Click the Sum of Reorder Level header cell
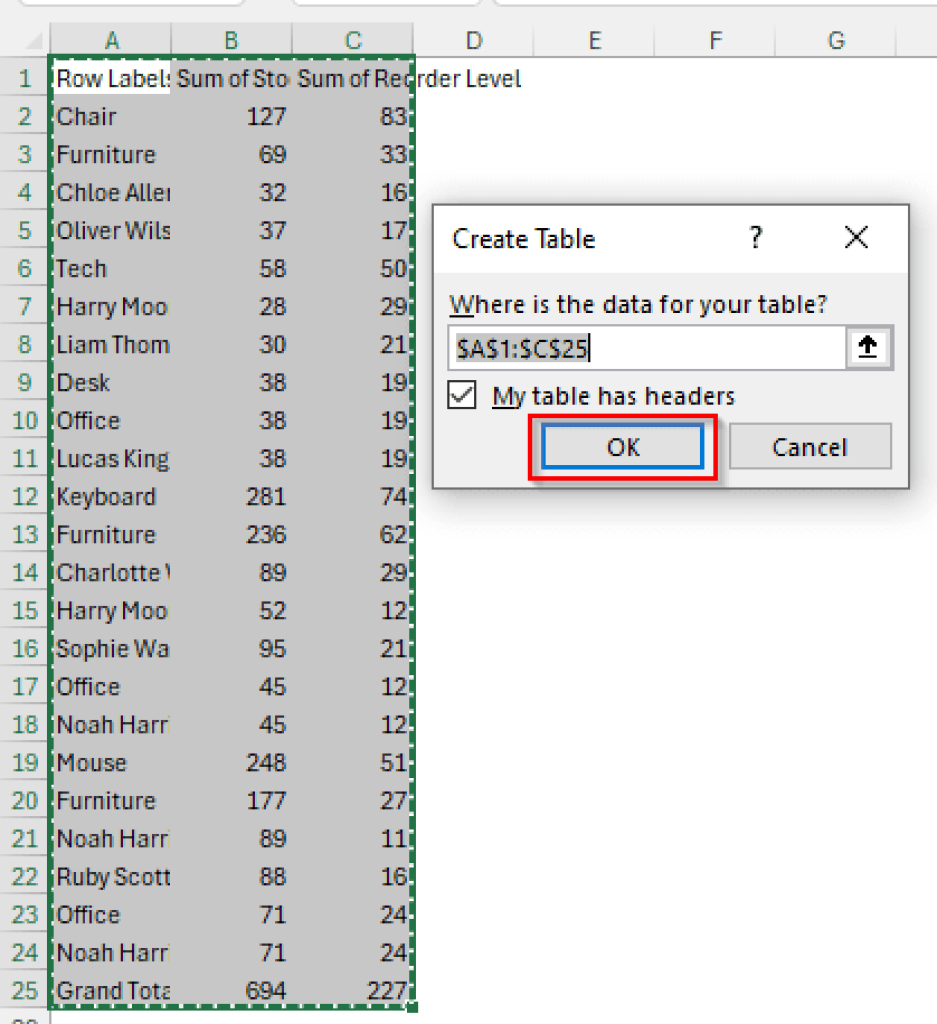937x1024 pixels. [352, 78]
